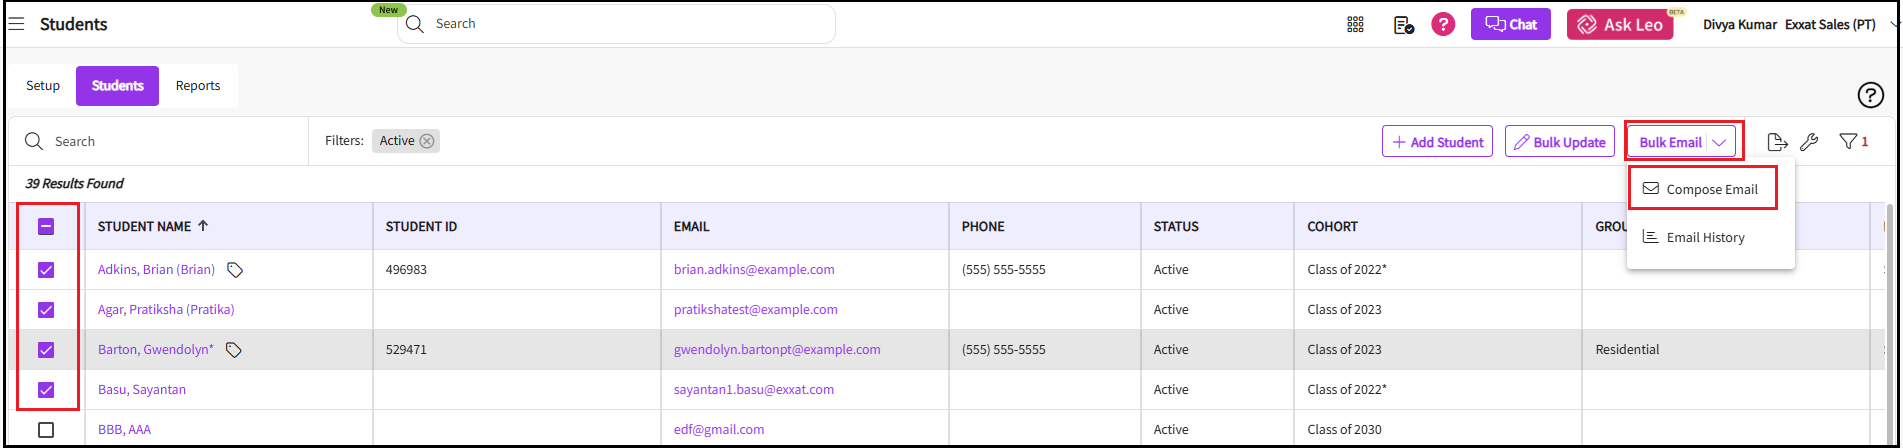Click the Add Student button
Viewport: 1903px width, 448px height.
tap(1437, 142)
